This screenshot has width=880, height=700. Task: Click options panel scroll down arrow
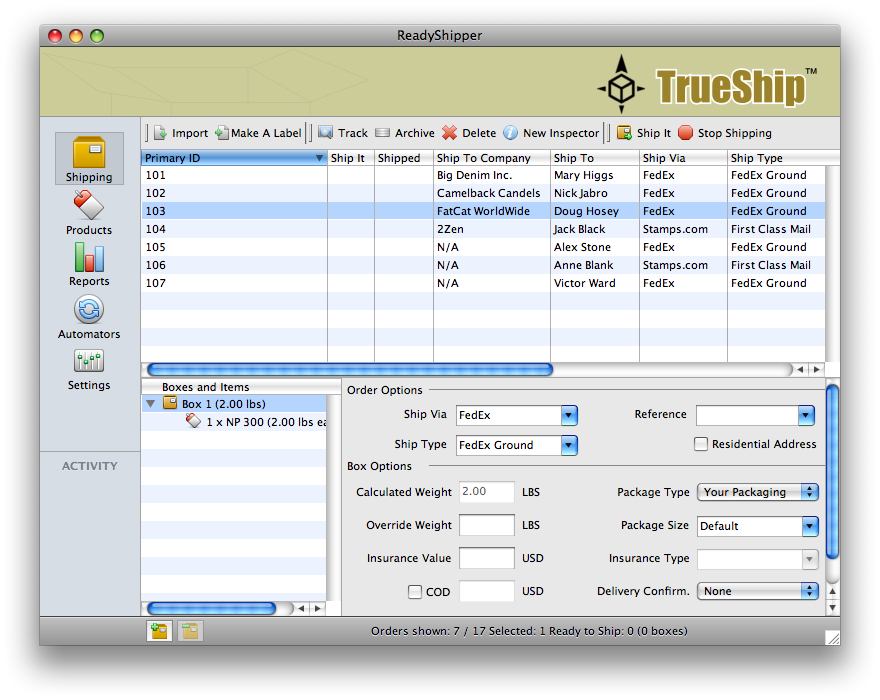[833, 607]
